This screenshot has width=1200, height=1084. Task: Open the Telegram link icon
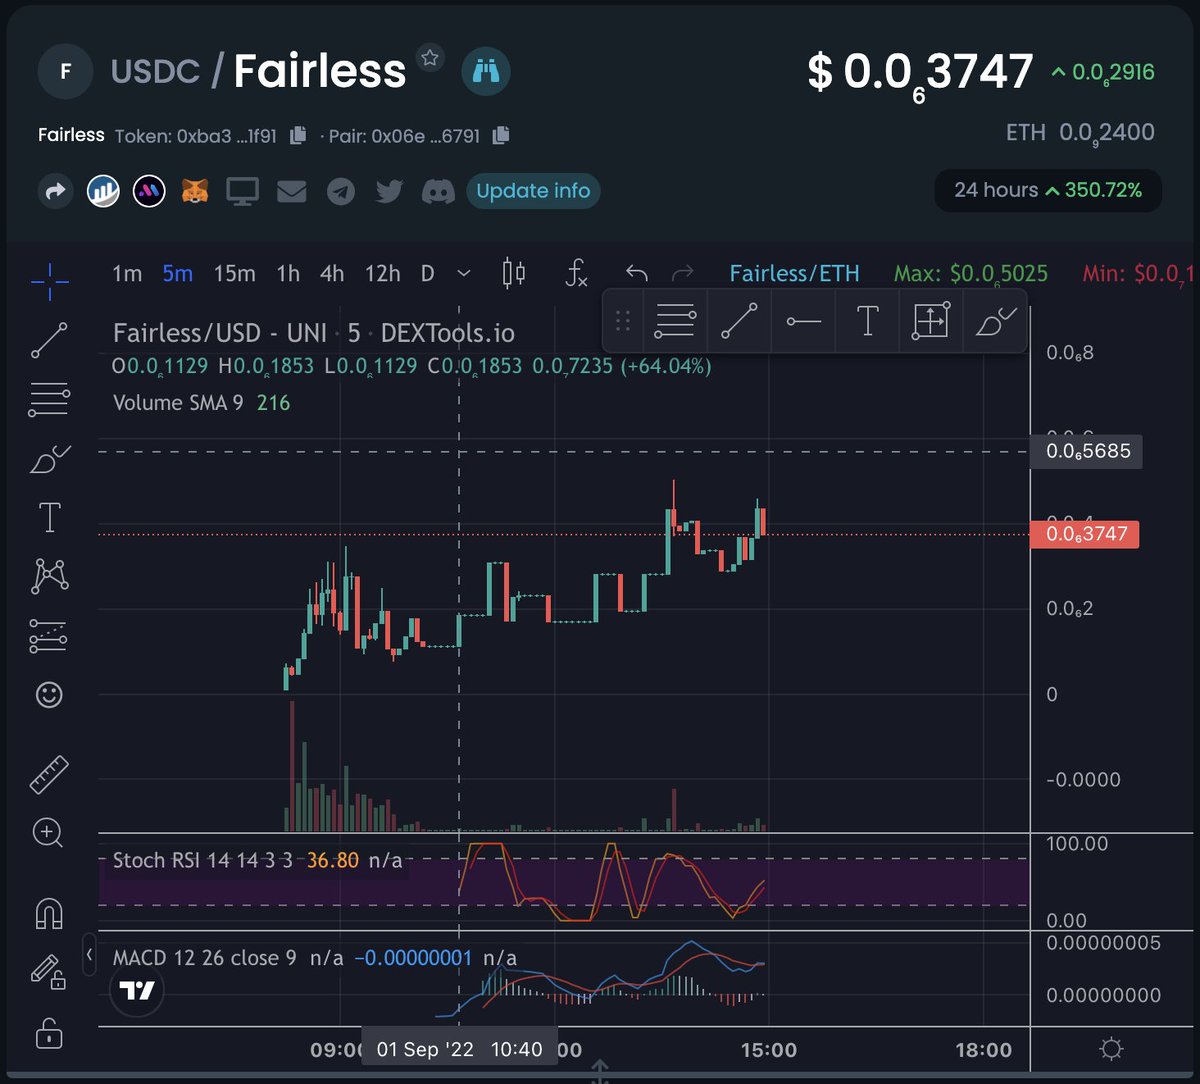pos(341,191)
